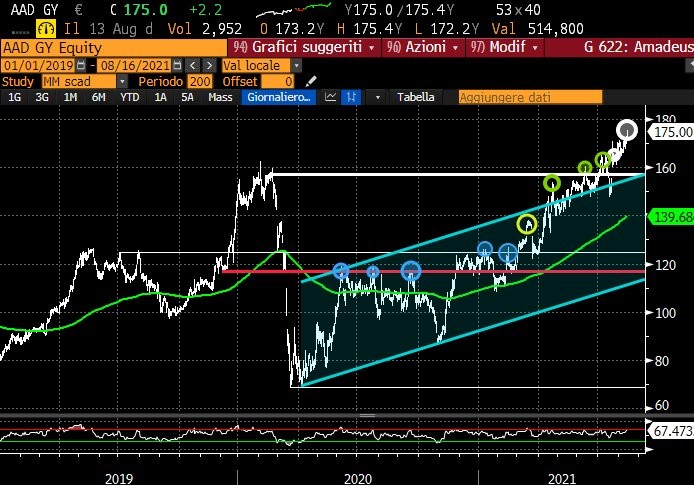Click the yellow circle marker near 137

(x=527, y=224)
